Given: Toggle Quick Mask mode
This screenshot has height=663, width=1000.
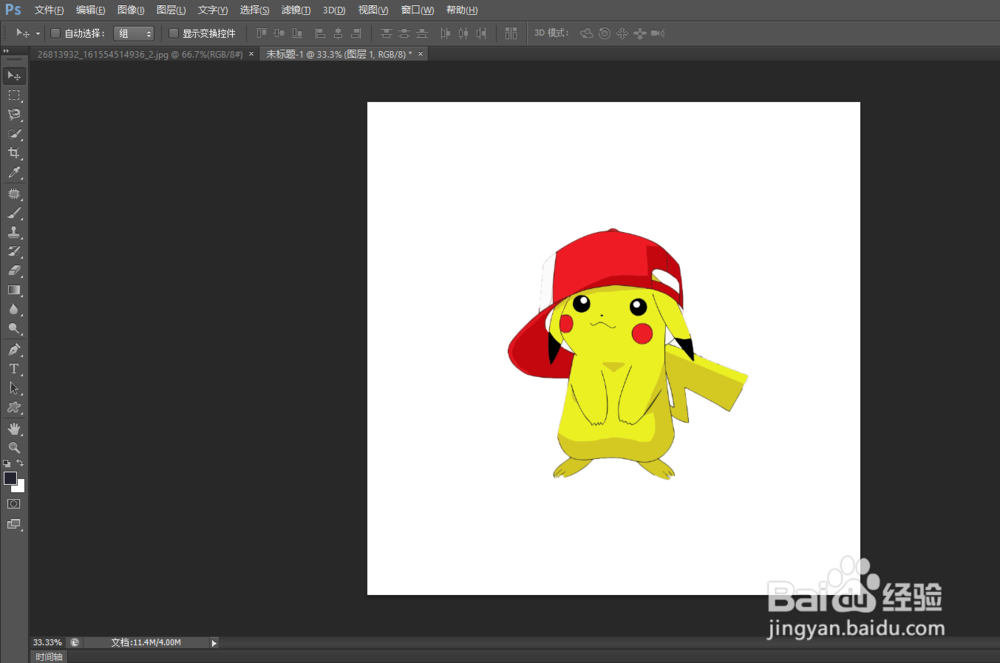Looking at the screenshot, I should [x=13, y=504].
